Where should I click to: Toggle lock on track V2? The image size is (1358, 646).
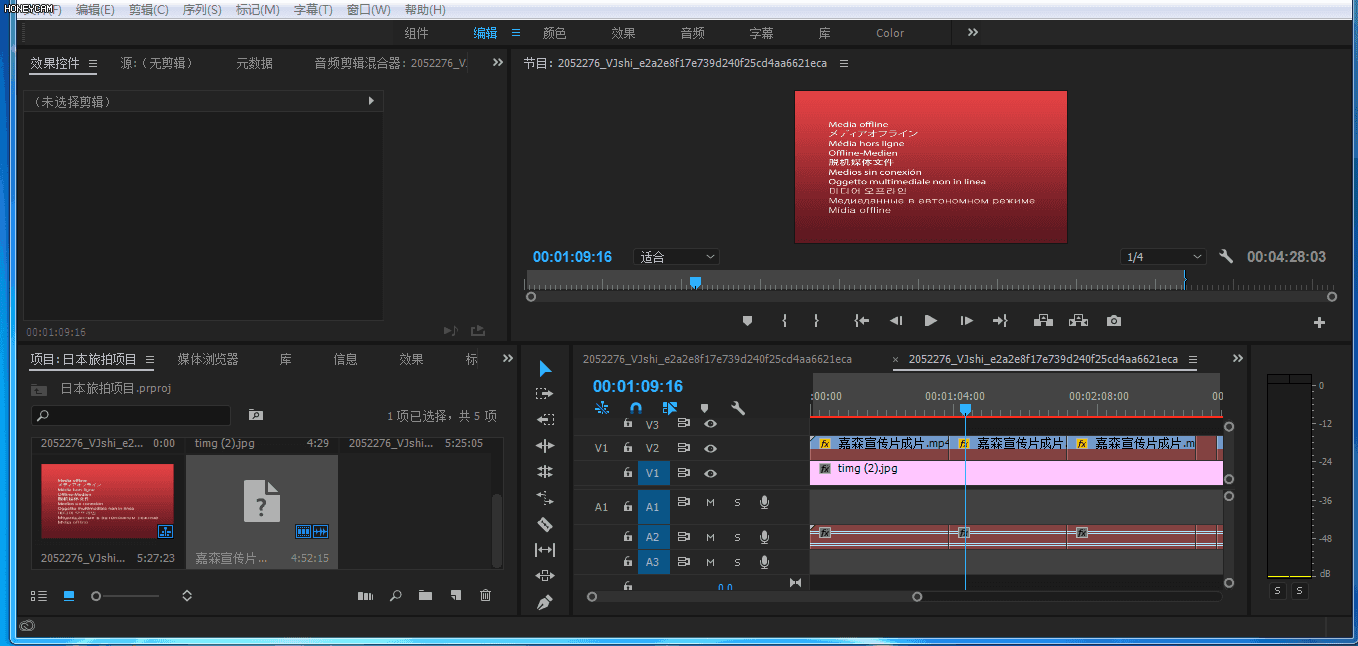tap(627, 448)
